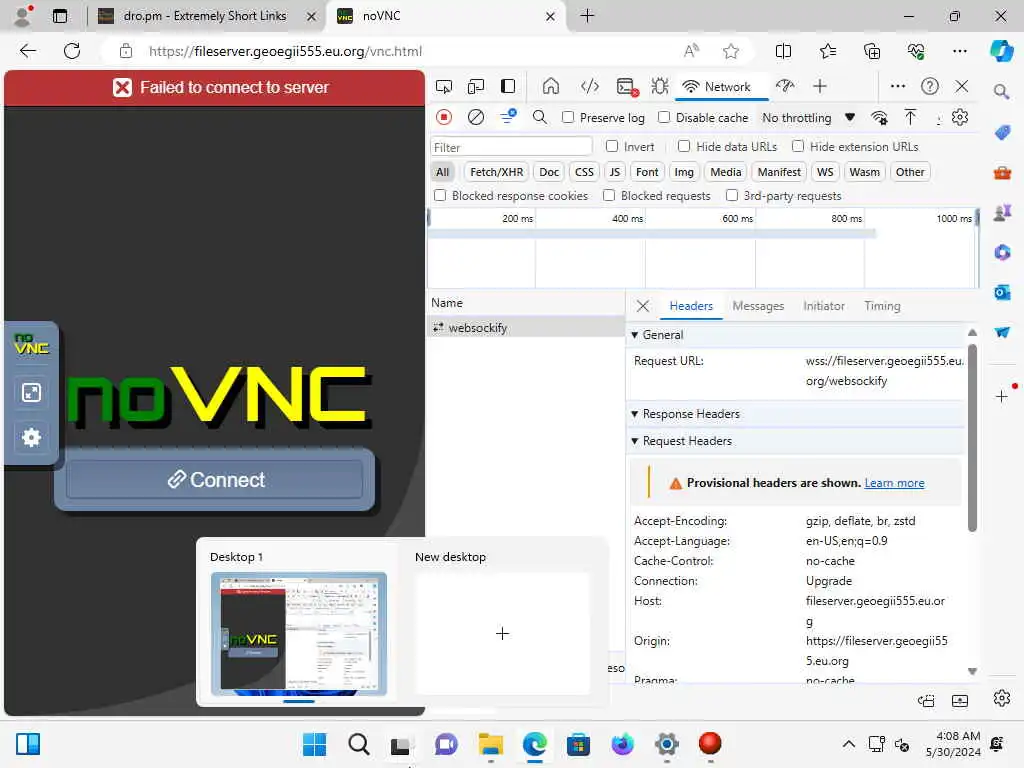Open the No throttling dropdown

pyautogui.click(x=808, y=118)
